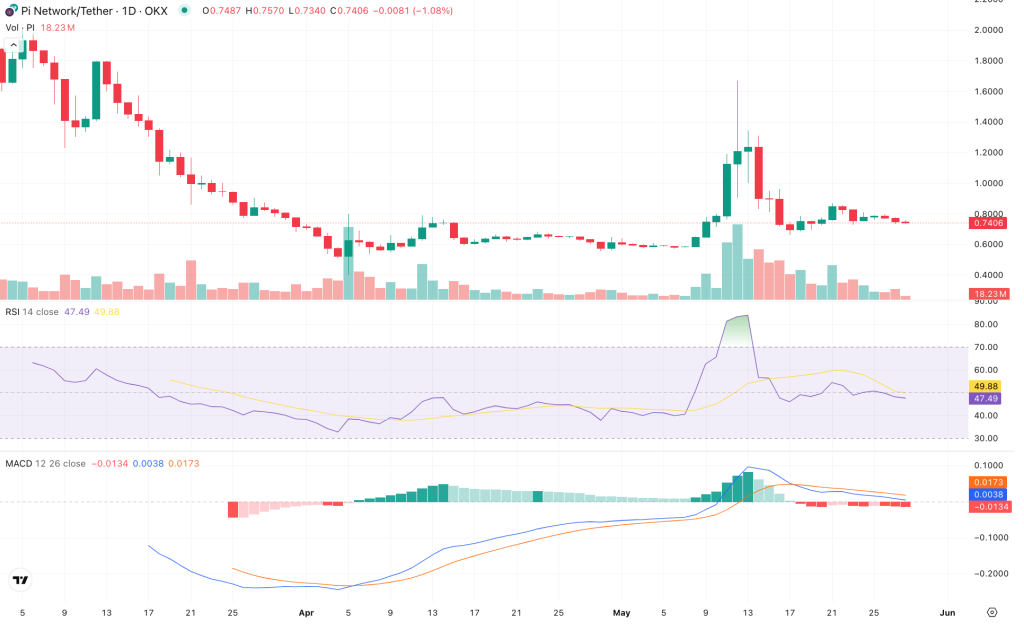Click the 0.4000 price axis label
Image resolution: width=1024 pixels, height=630 pixels.
(988, 275)
